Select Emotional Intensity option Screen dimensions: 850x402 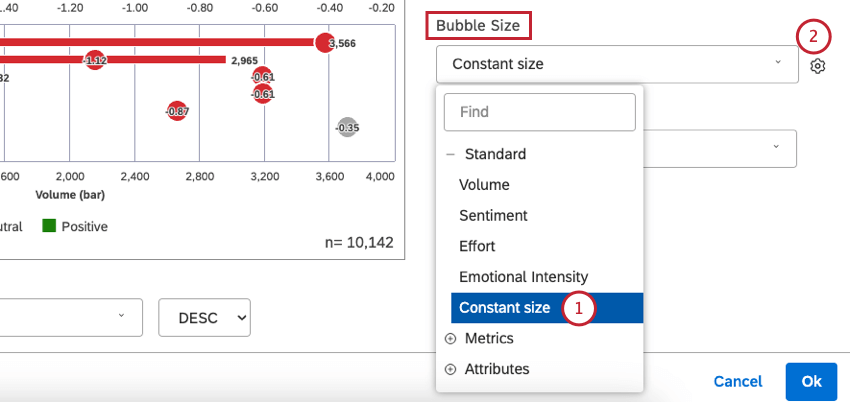click(523, 277)
